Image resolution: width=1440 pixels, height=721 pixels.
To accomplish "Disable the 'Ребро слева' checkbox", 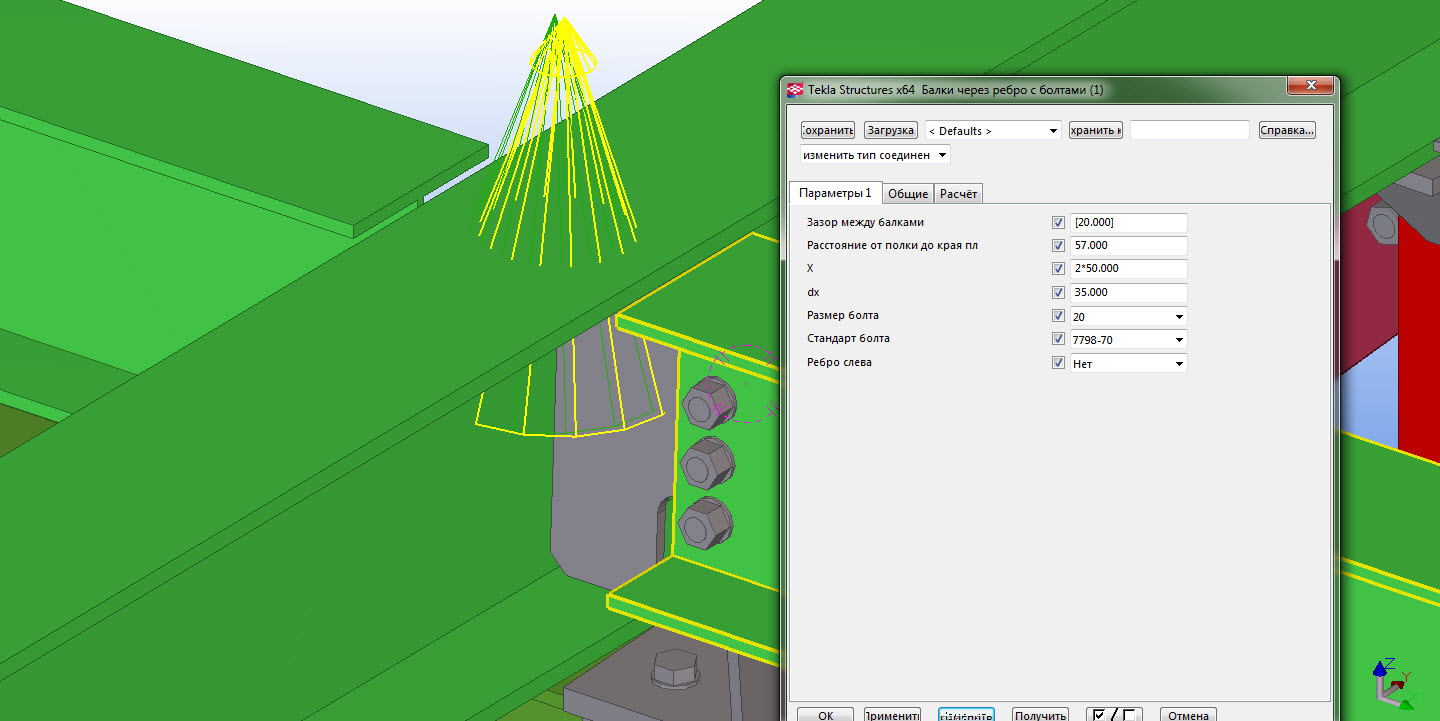I will [x=1058, y=363].
